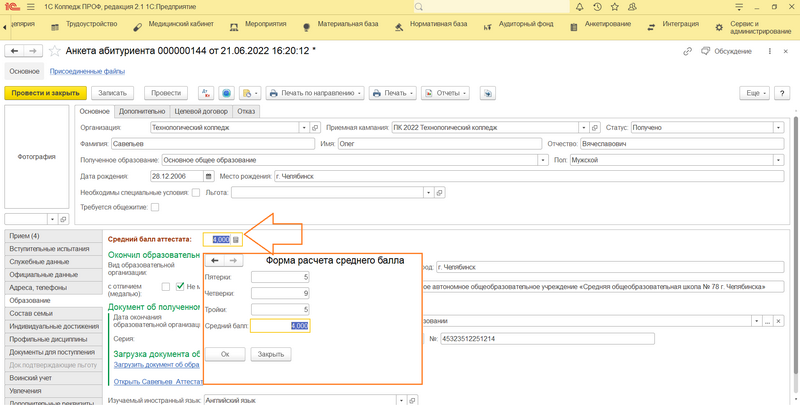Viewport: 800px width, 411px height.
Task: Open the calculator icon in average score field
Action: pos(236,239)
